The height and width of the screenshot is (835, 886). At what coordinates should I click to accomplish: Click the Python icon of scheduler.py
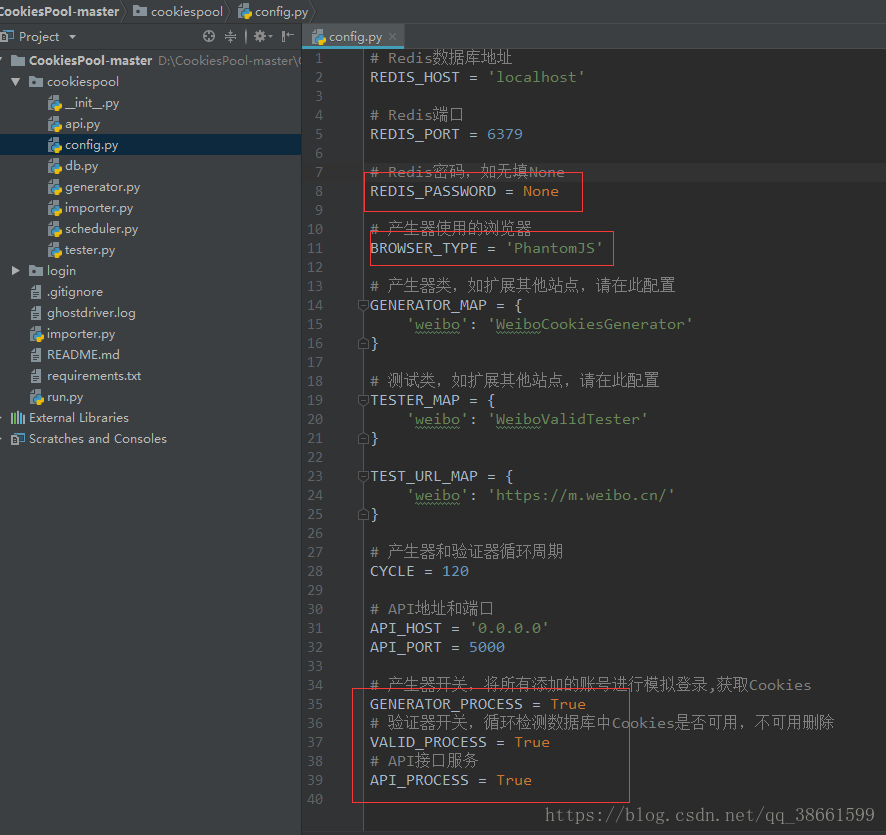55,229
